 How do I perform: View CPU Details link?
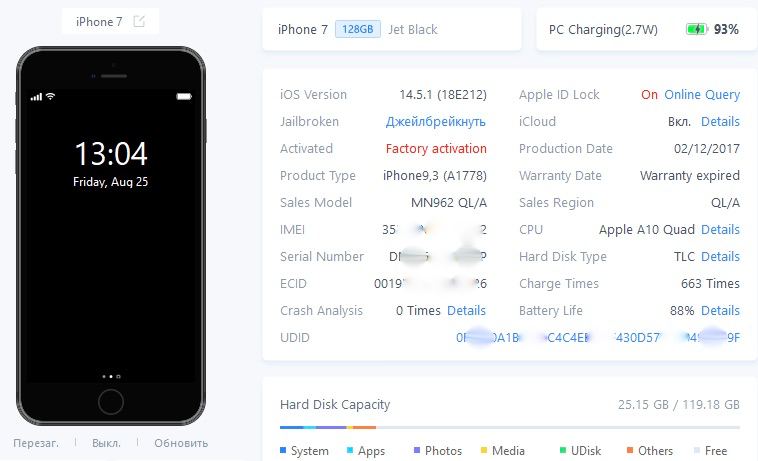(720, 230)
